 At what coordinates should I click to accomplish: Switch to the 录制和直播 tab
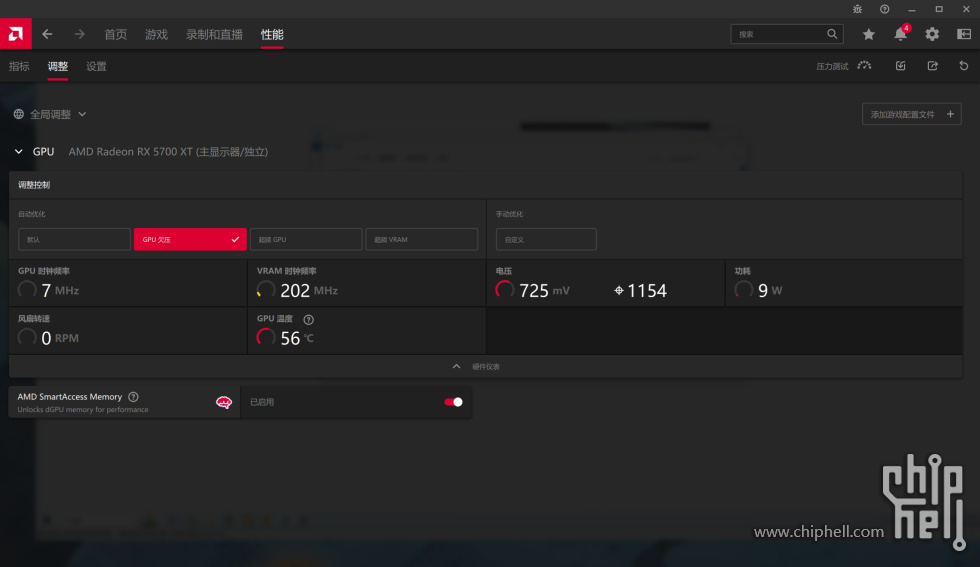(x=214, y=34)
